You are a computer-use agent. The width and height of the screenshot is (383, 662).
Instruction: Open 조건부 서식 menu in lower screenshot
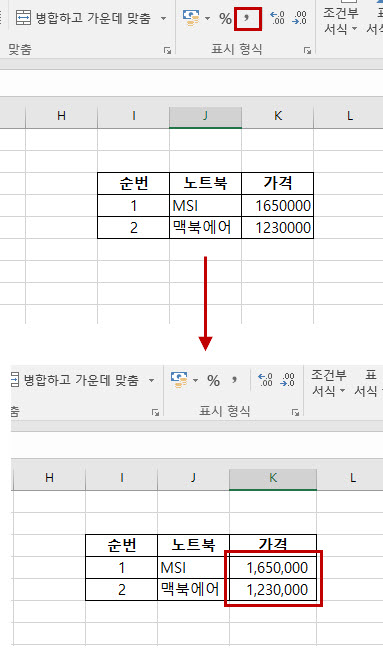click(329, 383)
